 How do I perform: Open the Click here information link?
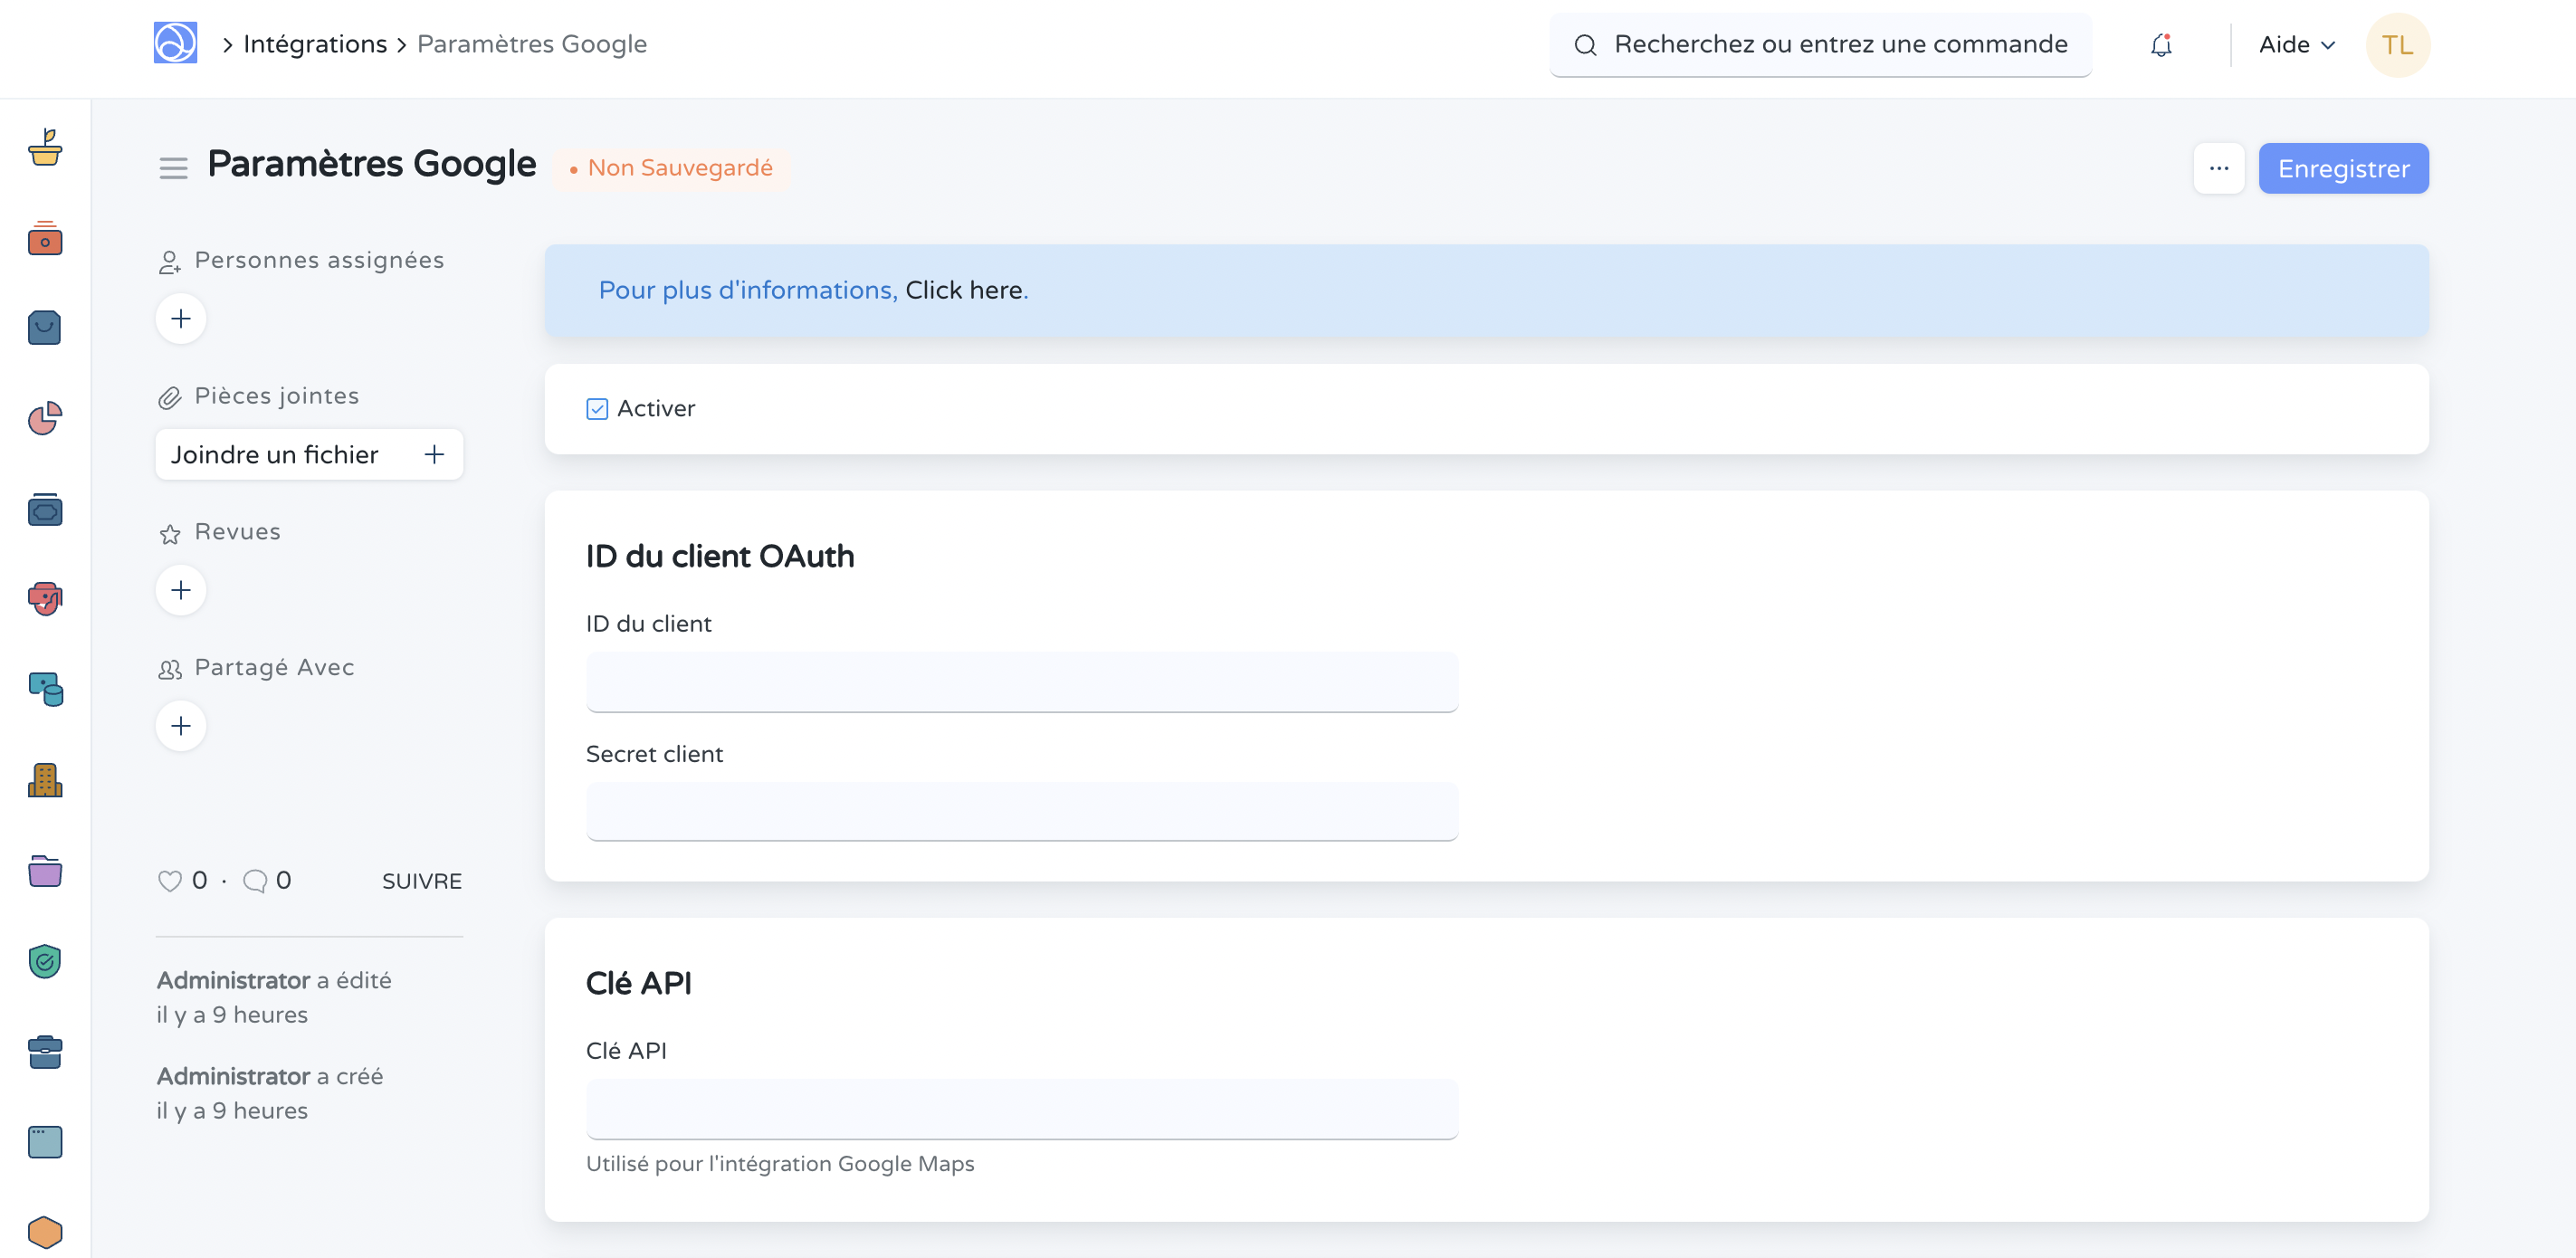tap(963, 290)
